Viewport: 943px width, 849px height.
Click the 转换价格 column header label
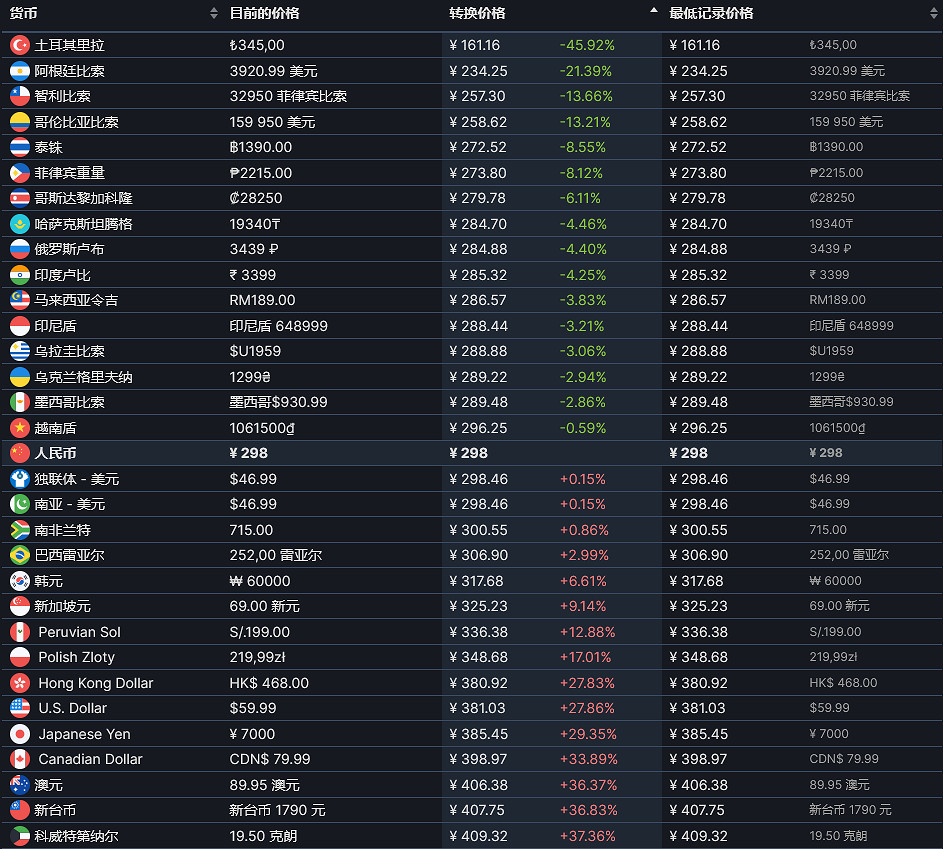(477, 13)
